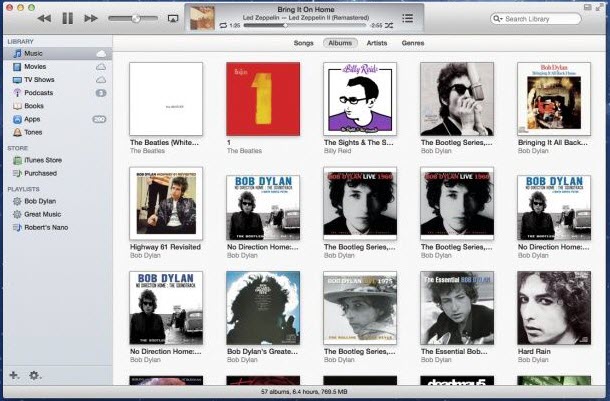The height and width of the screenshot is (401, 610).
Task: Open the search magnifier dropdown
Action: point(498,19)
